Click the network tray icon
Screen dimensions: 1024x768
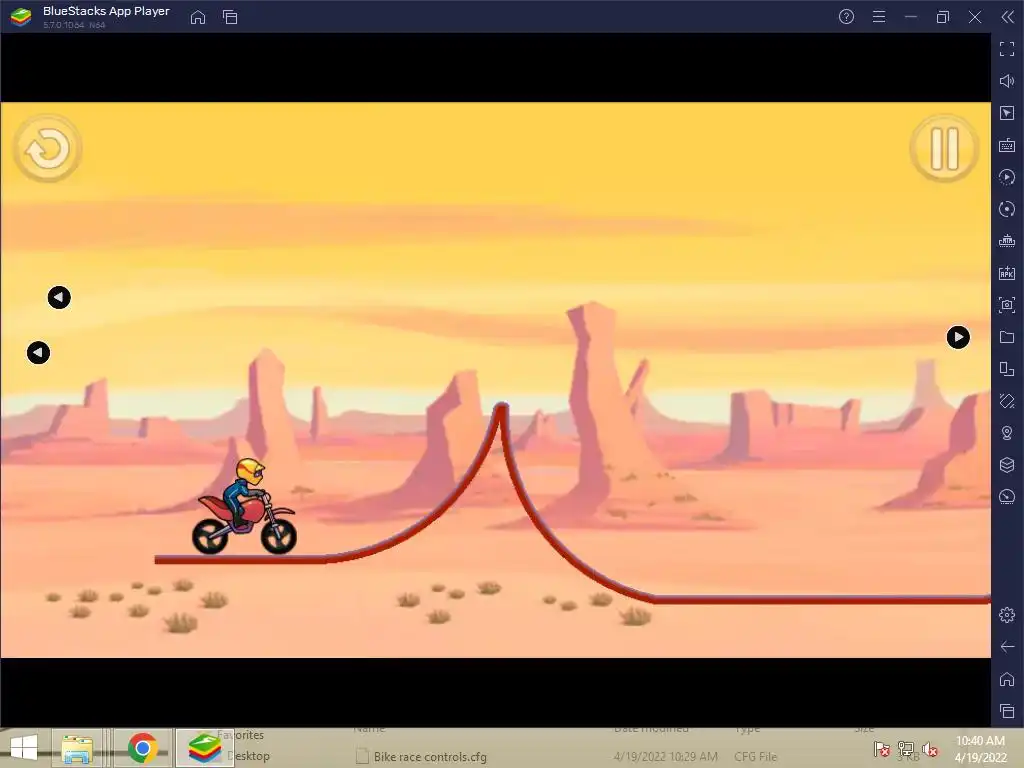906,749
